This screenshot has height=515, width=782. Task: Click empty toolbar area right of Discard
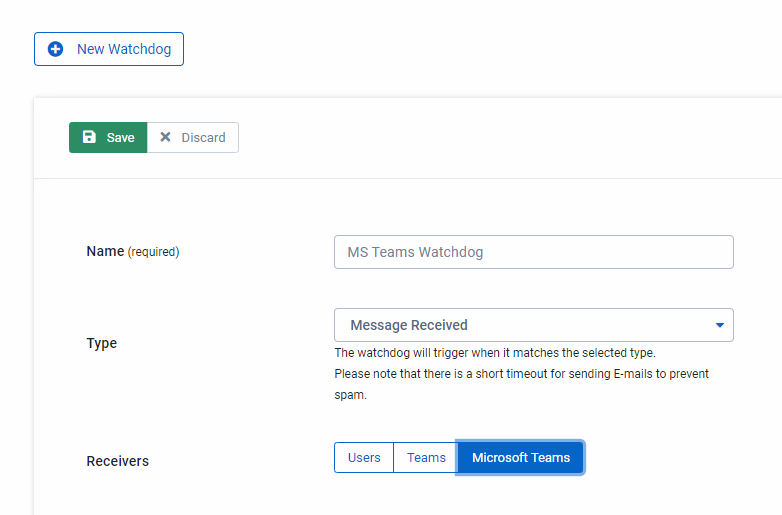[x=499, y=138]
